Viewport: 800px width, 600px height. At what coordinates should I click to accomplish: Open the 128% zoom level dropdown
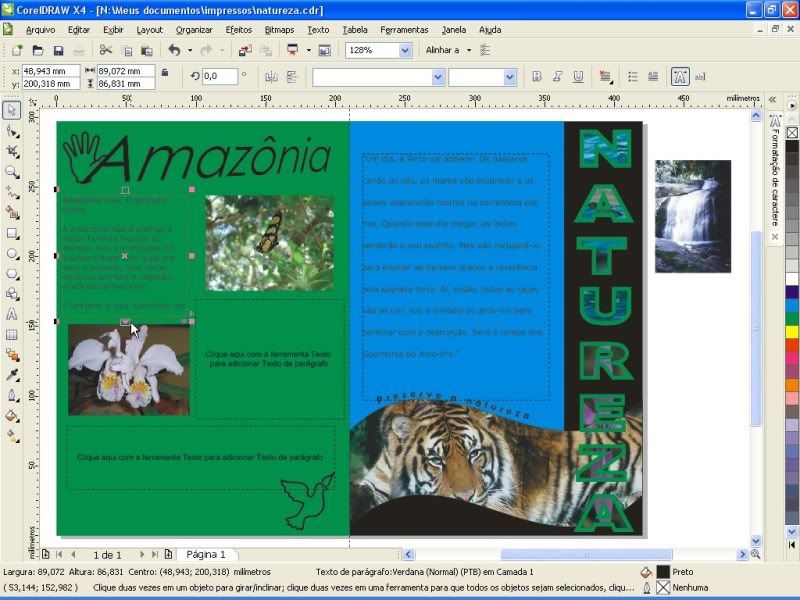tap(405, 50)
